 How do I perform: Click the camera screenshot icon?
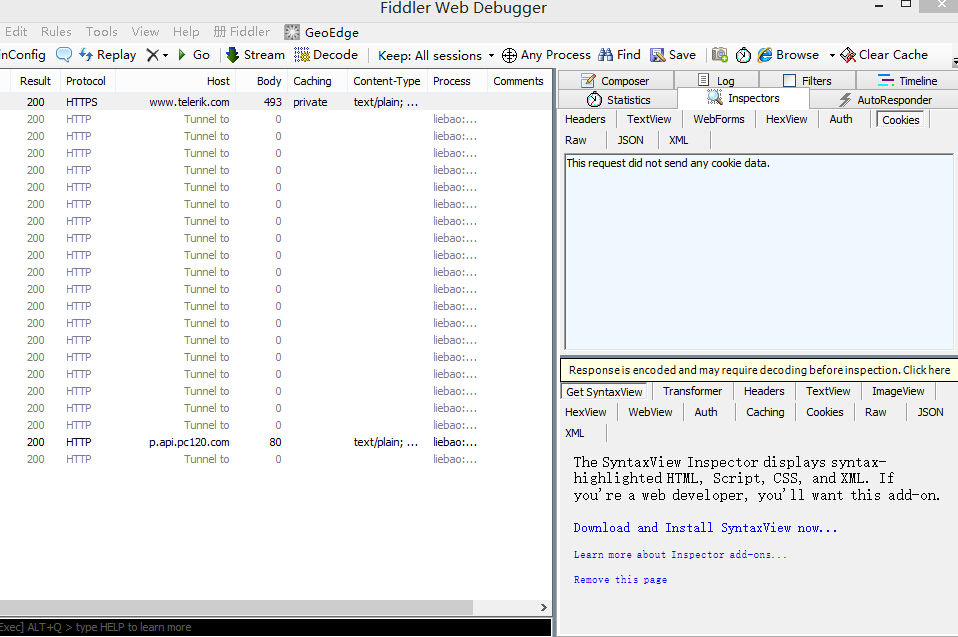pyautogui.click(x=720, y=55)
